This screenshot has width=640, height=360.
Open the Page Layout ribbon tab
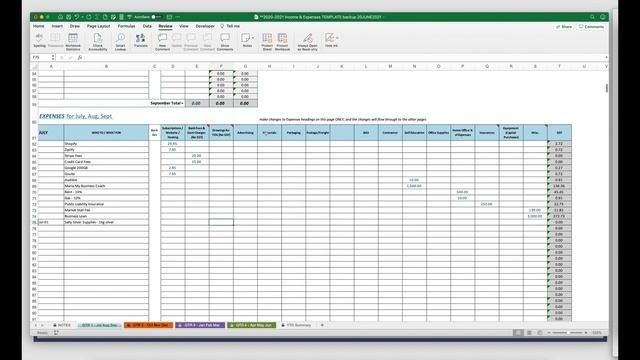click(x=98, y=26)
